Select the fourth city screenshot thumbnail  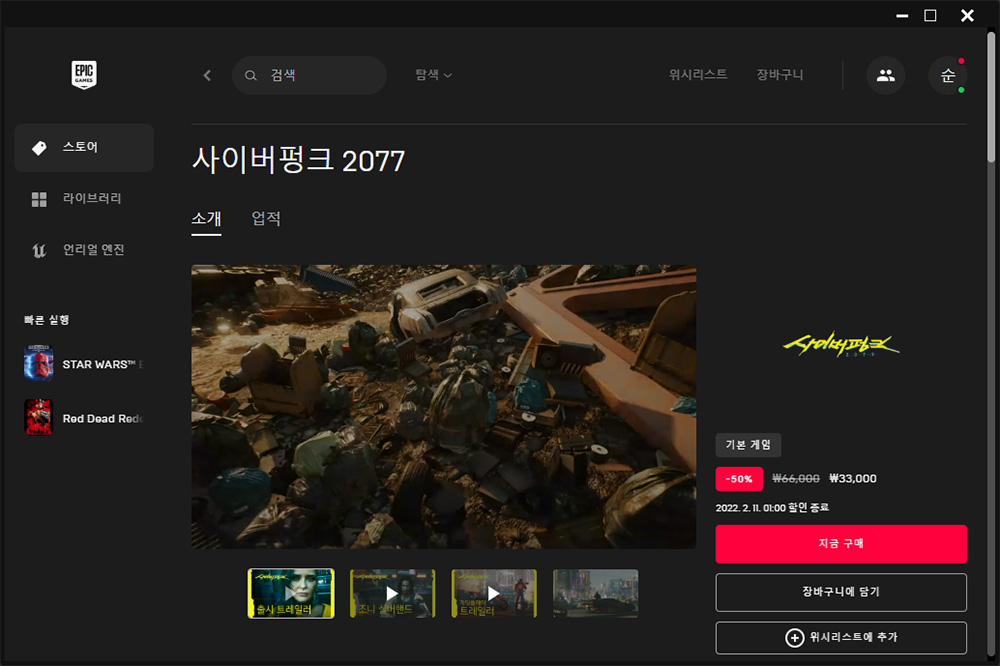pos(596,593)
